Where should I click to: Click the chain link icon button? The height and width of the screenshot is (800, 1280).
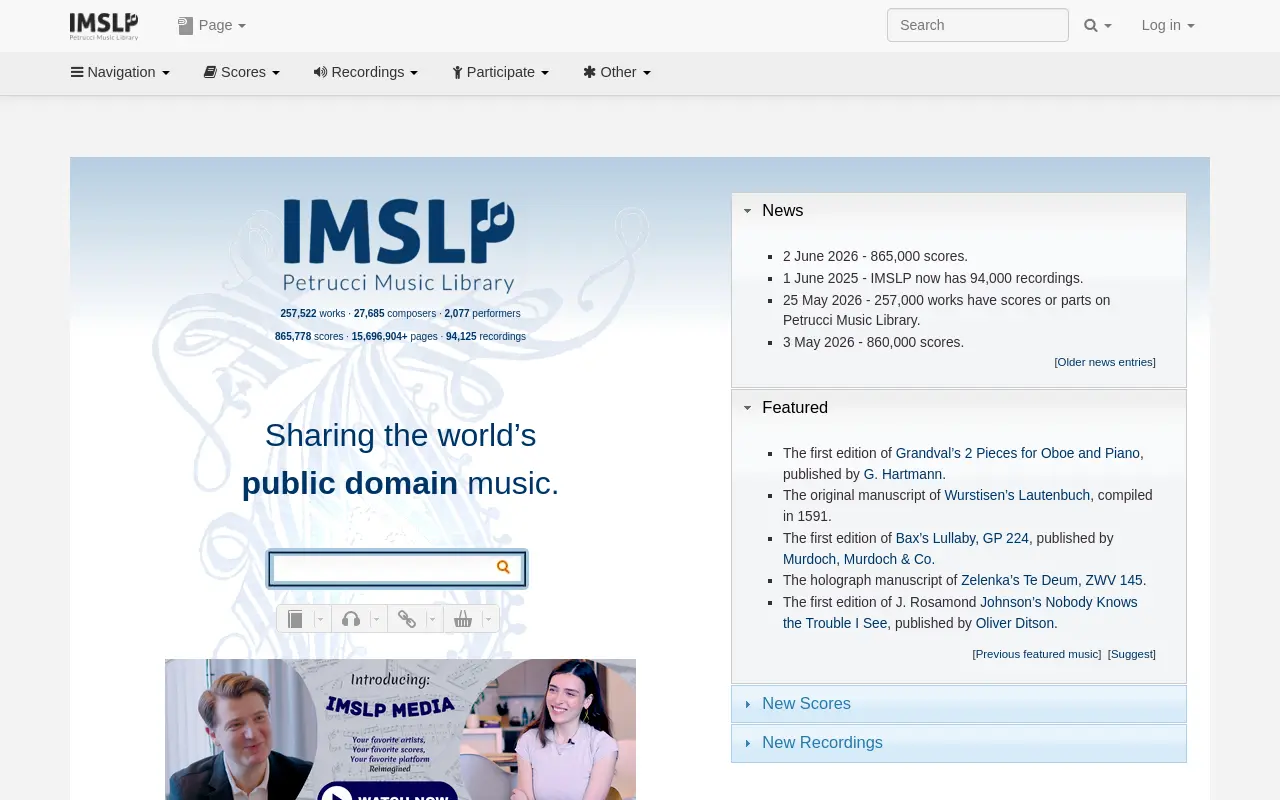point(407,619)
